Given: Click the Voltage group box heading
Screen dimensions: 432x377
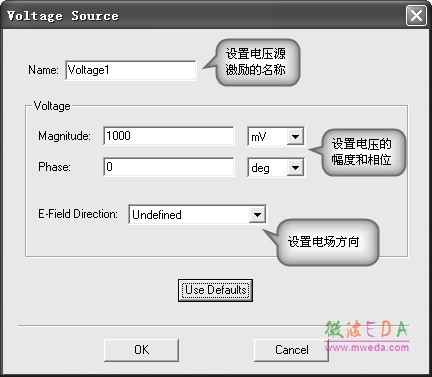Looking at the screenshot, I should (x=52, y=106).
